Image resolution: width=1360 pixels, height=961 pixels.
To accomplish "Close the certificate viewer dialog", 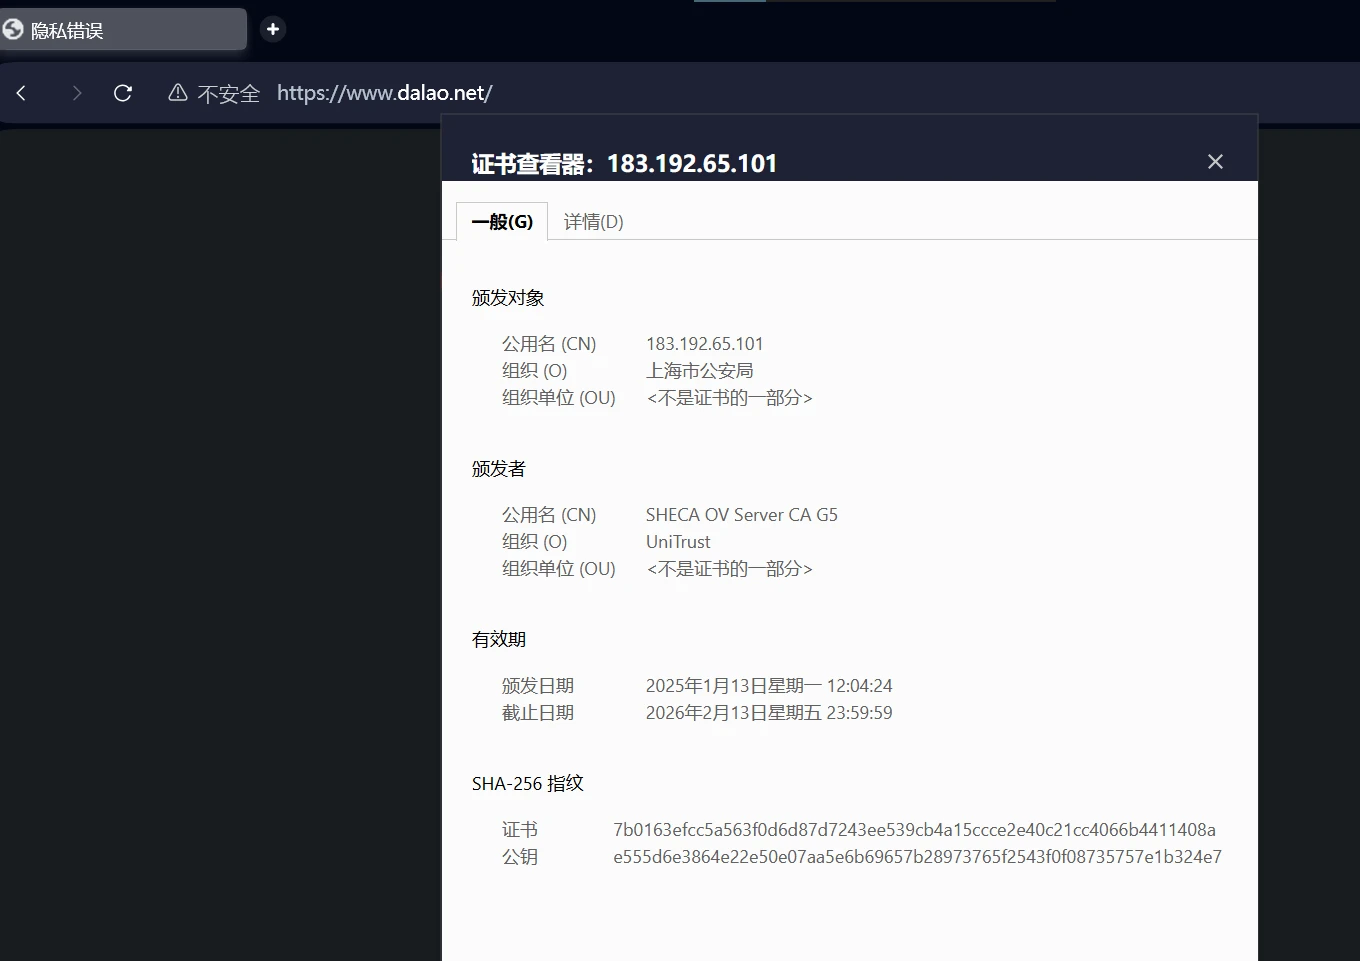I will coord(1215,162).
